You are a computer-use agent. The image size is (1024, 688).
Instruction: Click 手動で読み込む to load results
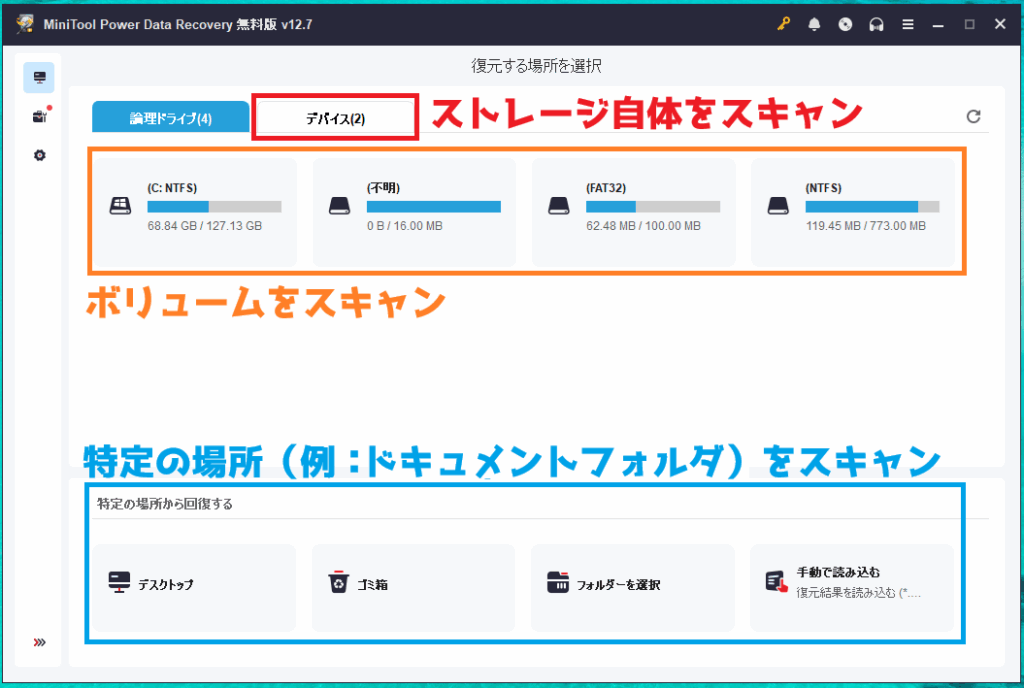pos(851,586)
